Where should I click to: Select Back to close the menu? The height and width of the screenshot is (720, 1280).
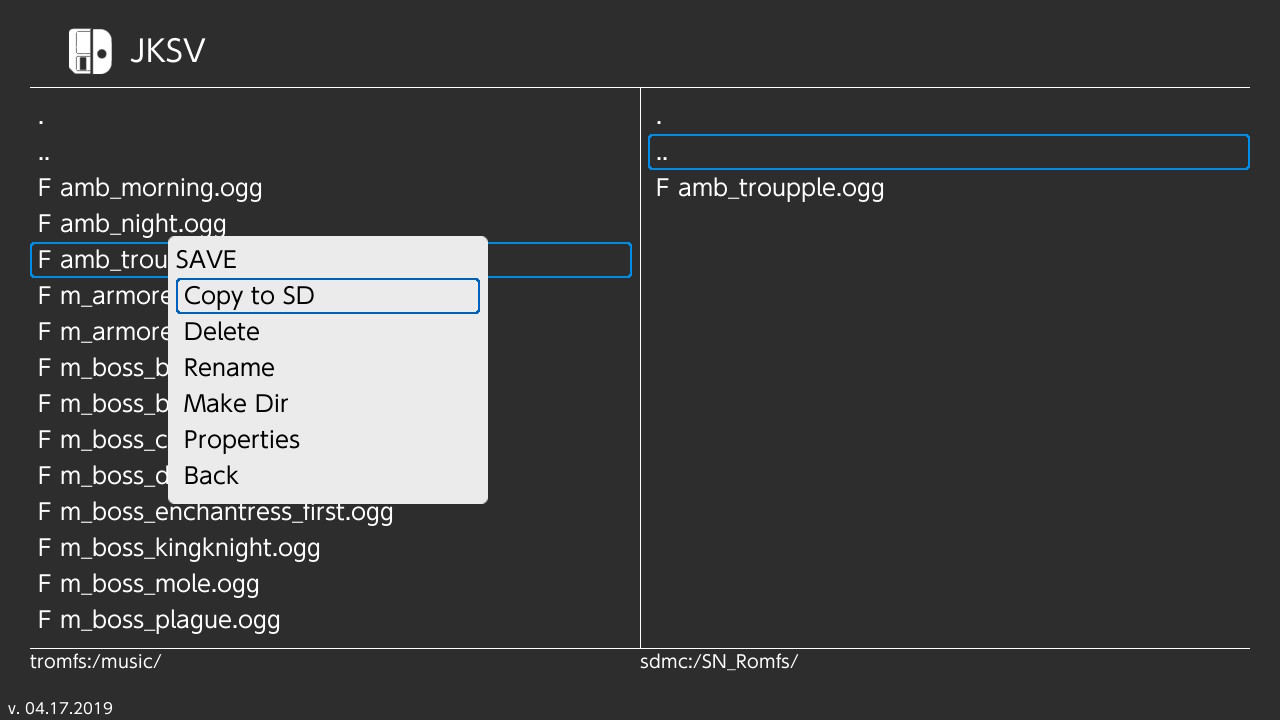[328, 476]
